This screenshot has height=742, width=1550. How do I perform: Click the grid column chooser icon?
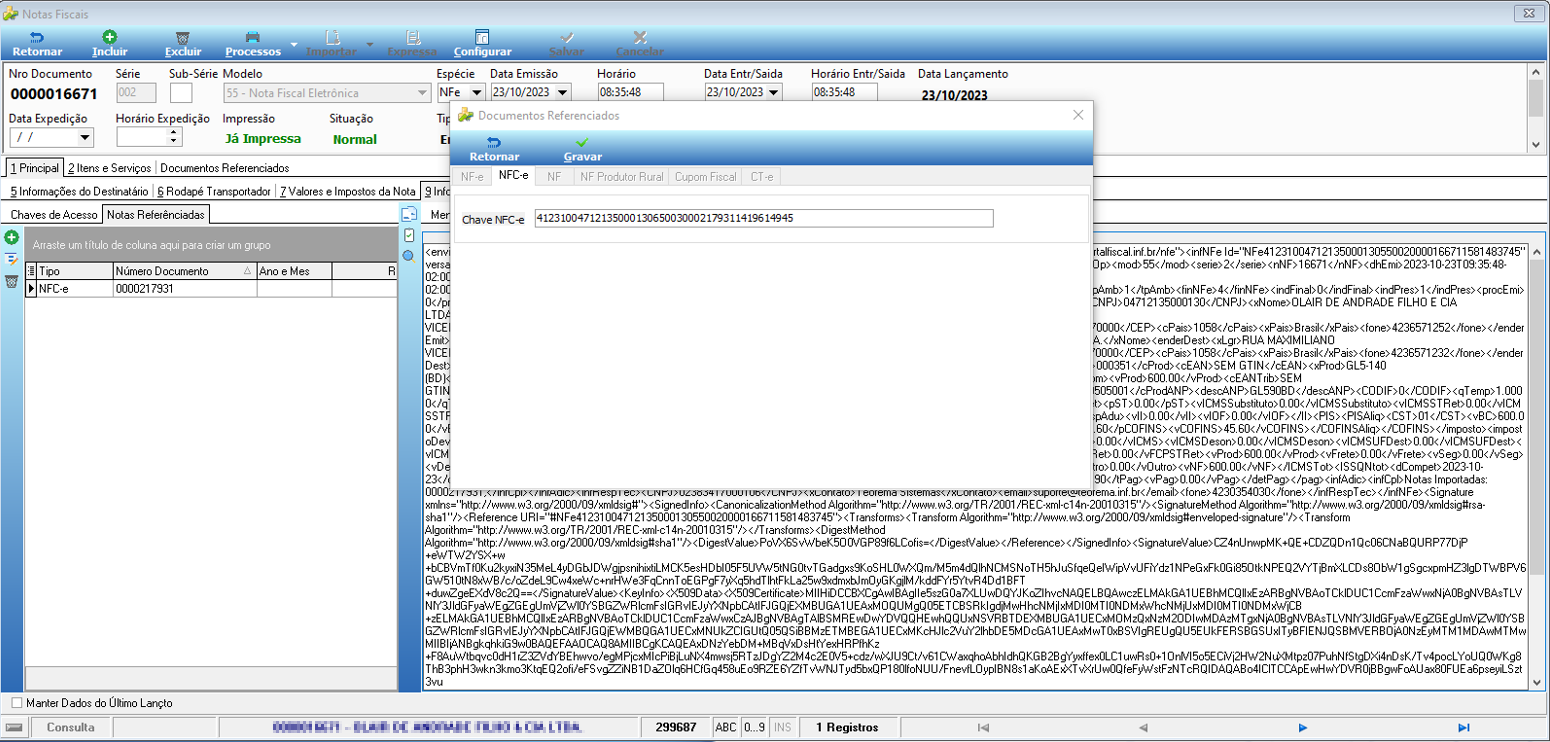pos(31,271)
